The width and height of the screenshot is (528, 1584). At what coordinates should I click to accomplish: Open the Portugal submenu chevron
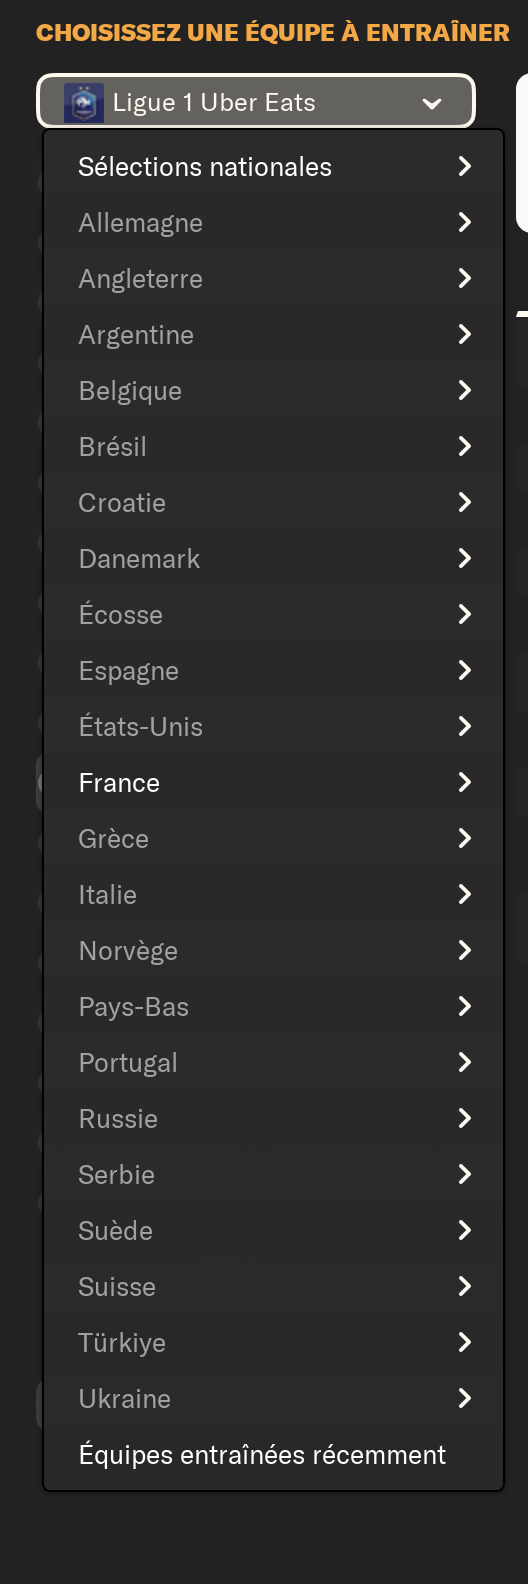pos(464,1062)
